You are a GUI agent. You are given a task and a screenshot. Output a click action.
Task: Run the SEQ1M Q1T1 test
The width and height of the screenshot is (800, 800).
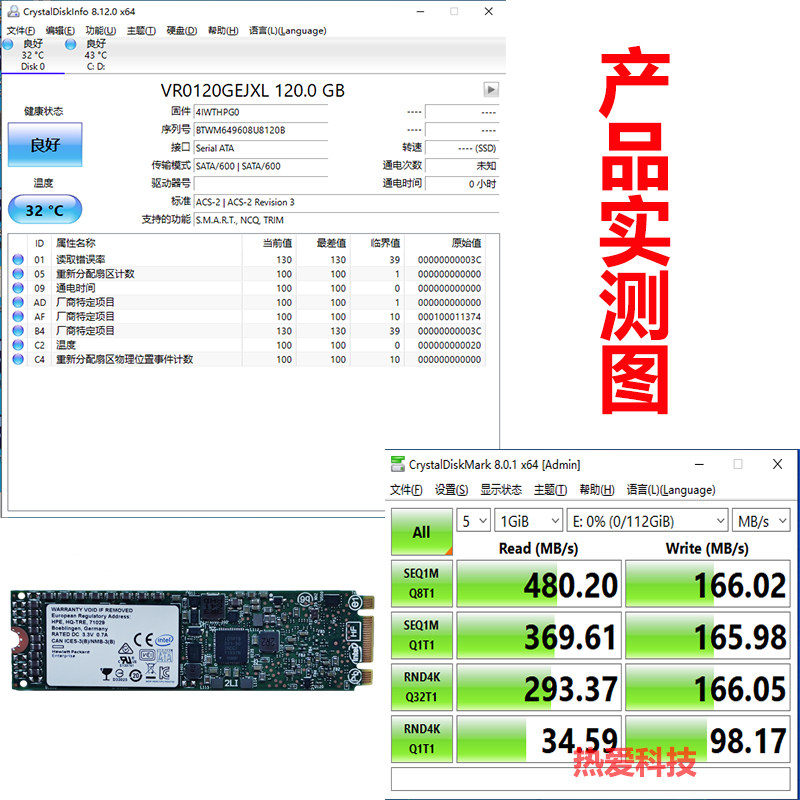coord(421,635)
